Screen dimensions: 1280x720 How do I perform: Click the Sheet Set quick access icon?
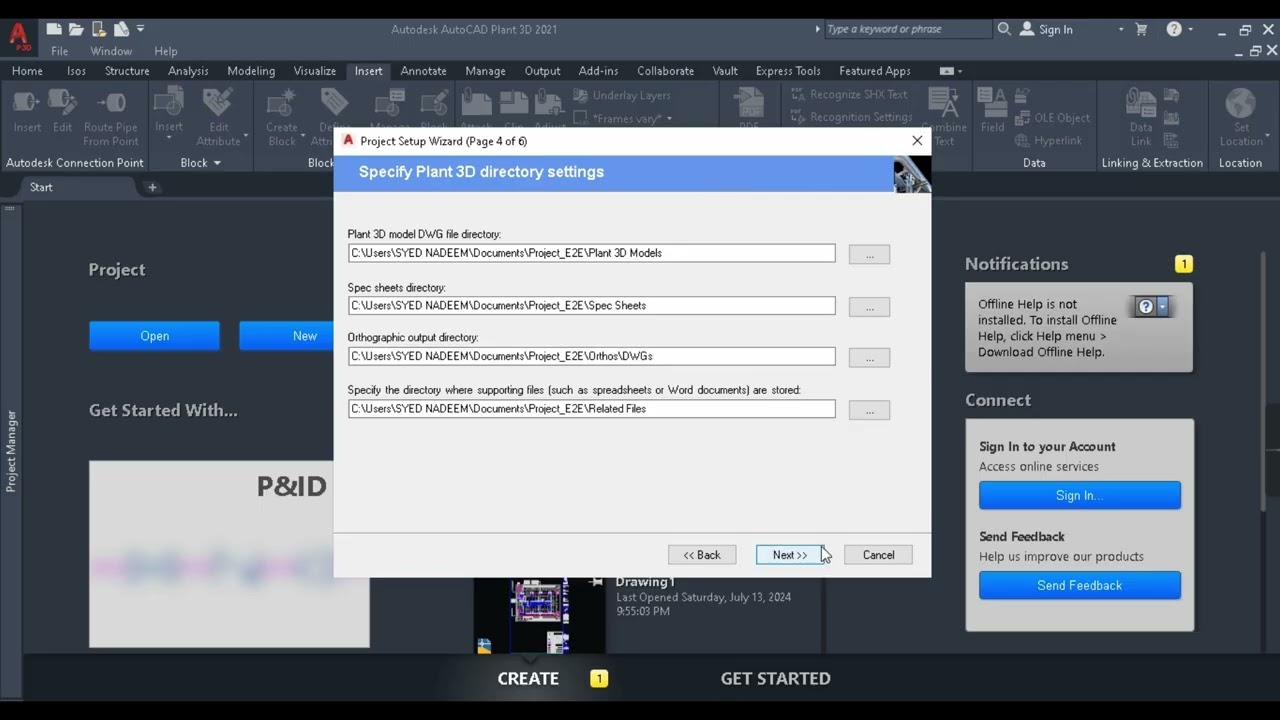click(x=121, y=29)
